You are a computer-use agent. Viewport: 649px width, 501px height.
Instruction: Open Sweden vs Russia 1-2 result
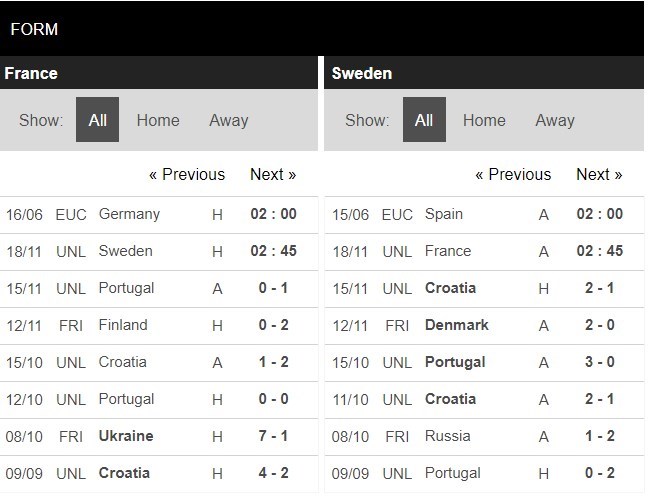pos(599,436)
